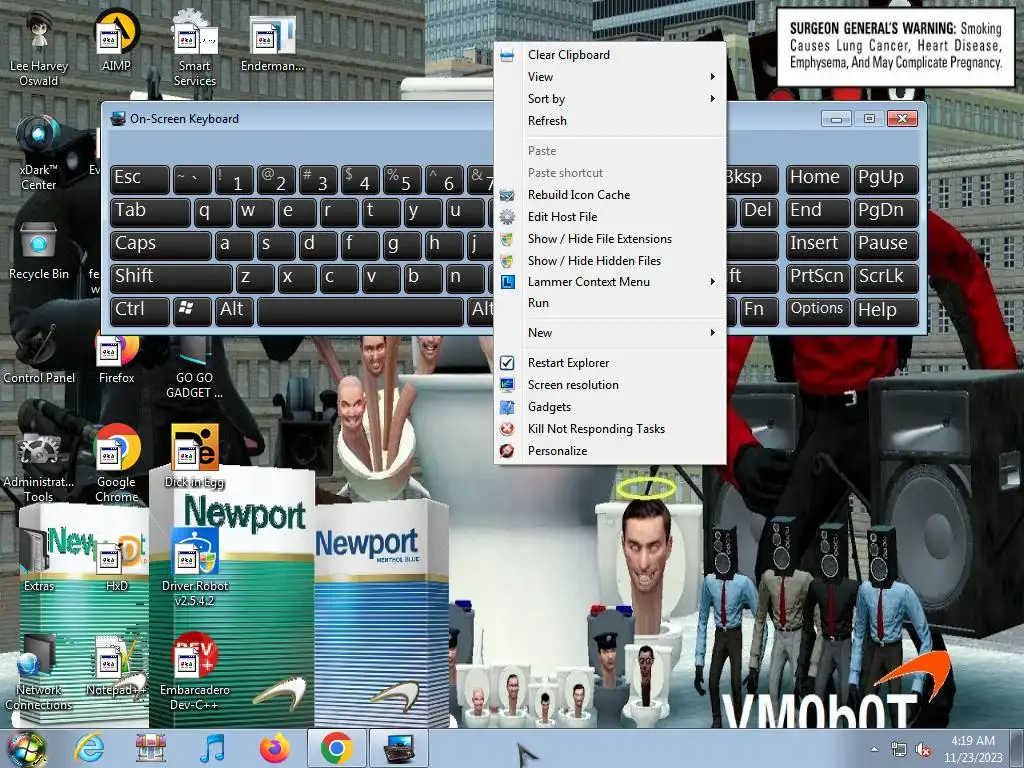Open xDark Center desktop icon
Screen dimensions: 1024x768
coord(39,153)
